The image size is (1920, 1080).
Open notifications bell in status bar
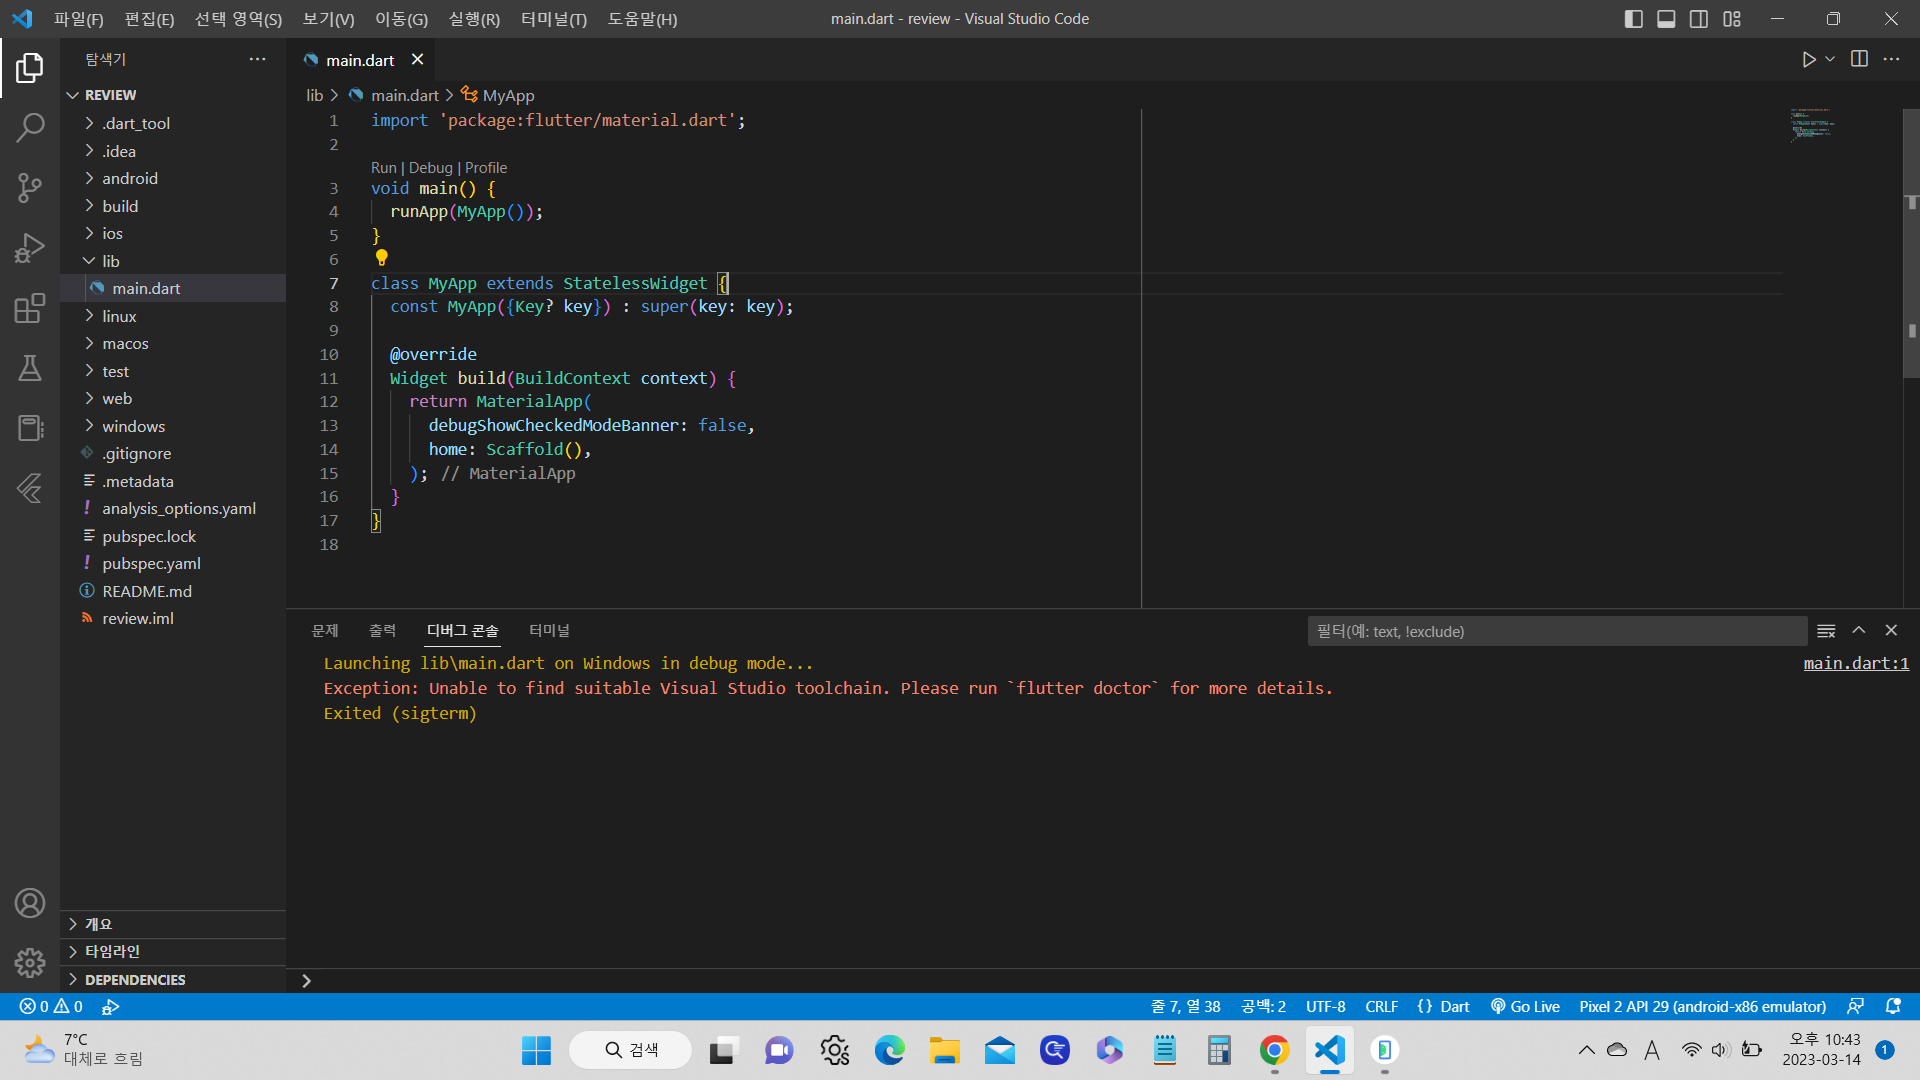click(1893, 1006)
